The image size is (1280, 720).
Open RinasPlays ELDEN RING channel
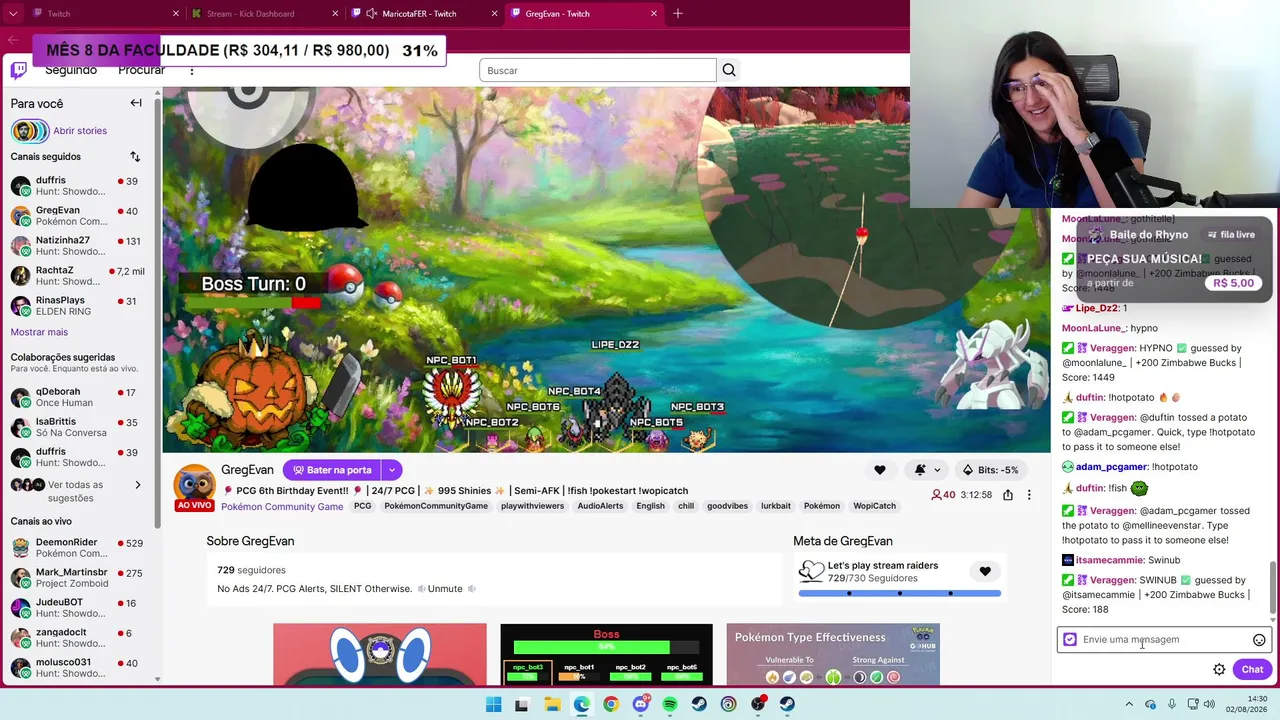coord(78,306)
